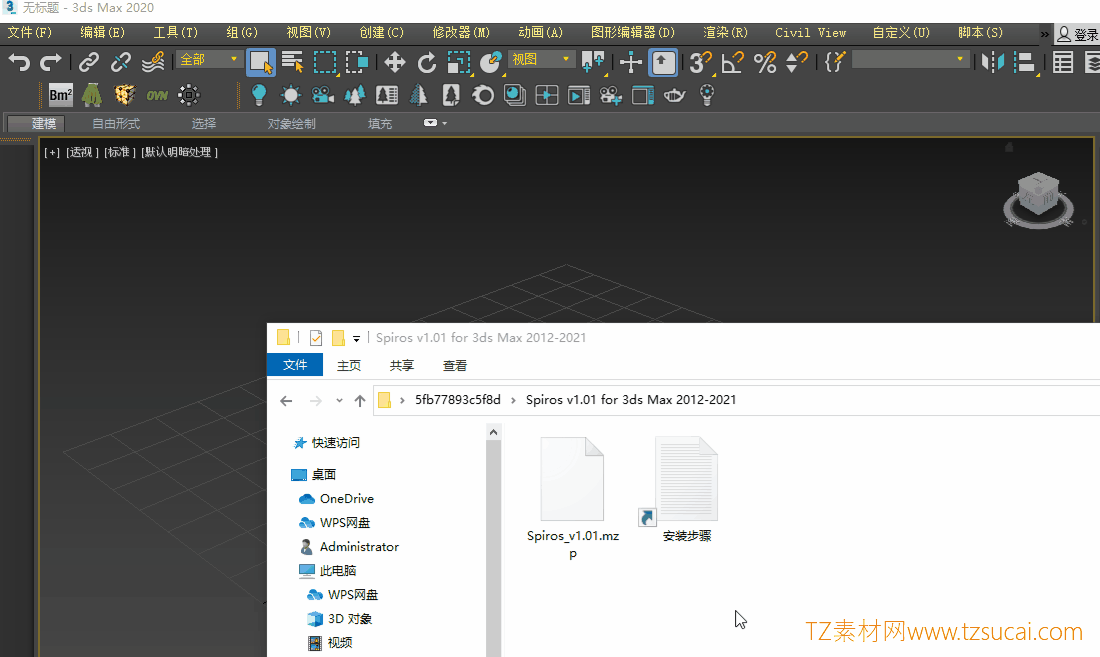Select the Link (chain) tool
This screenshot has width=1100, height=657.
[88, 62]
